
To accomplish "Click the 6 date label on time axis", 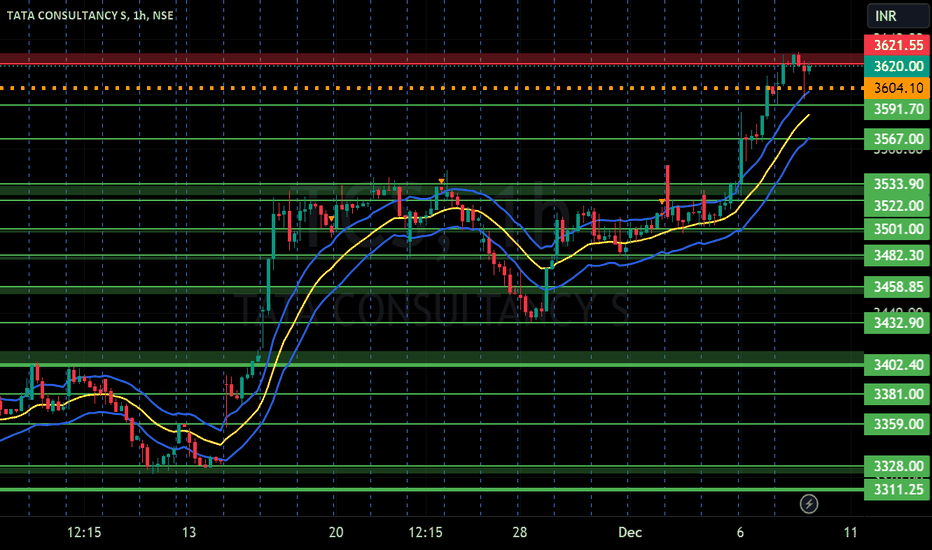I will 740,532.
